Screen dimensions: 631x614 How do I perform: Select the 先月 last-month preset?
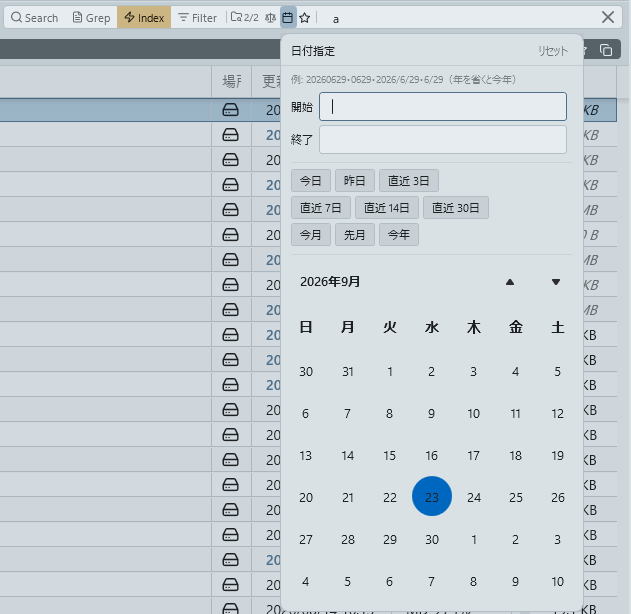(x=355, y=235)
